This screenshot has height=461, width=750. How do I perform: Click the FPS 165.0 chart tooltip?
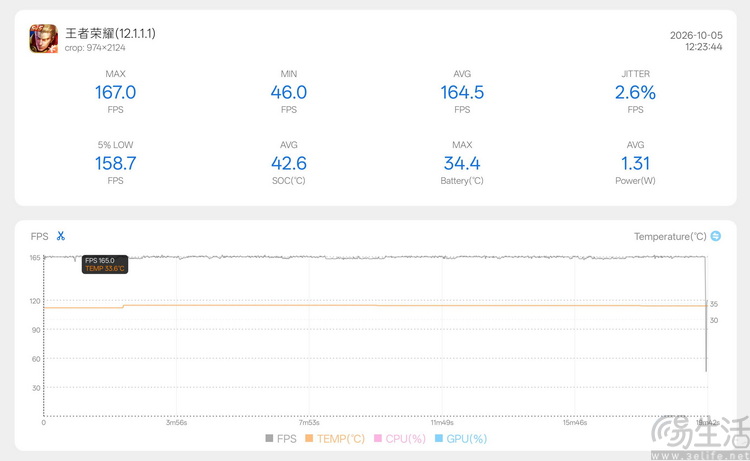[x=105, y=264]
